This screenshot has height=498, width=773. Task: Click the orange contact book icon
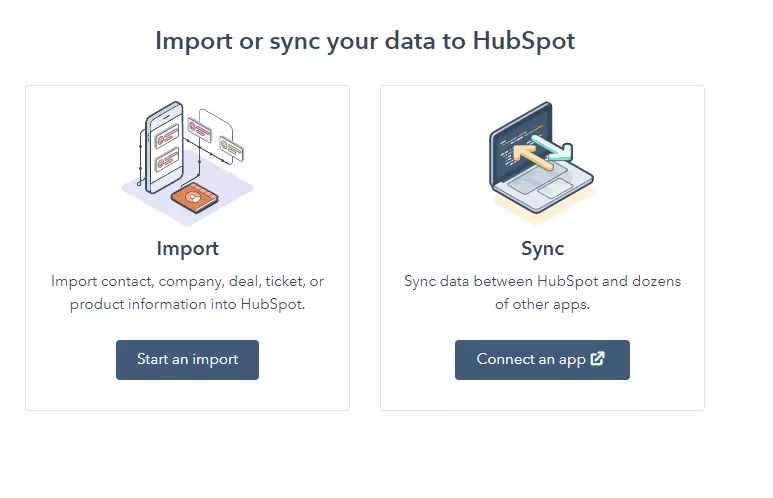(x=193, y=199)
